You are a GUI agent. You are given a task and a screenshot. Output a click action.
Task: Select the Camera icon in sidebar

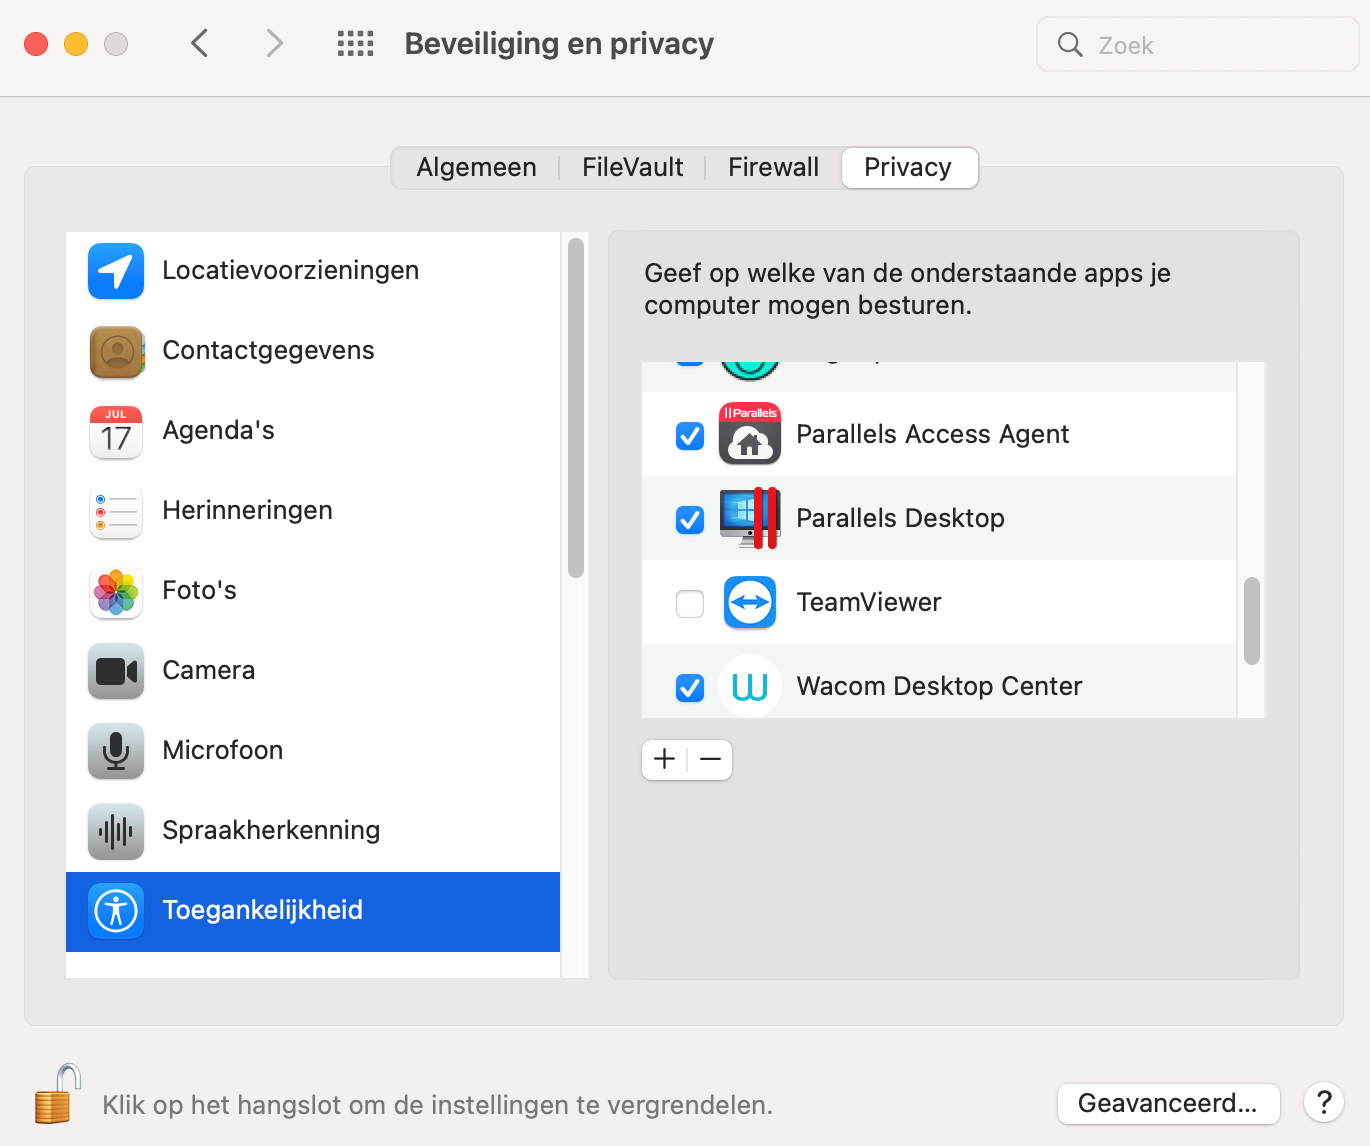pyautogui.click(x=116, y=671)
